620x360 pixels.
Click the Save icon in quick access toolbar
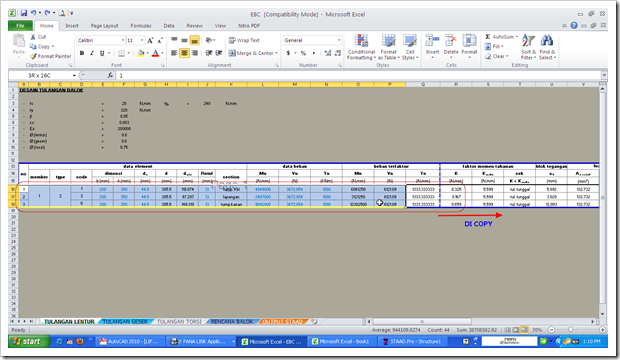tap(24, 13)
